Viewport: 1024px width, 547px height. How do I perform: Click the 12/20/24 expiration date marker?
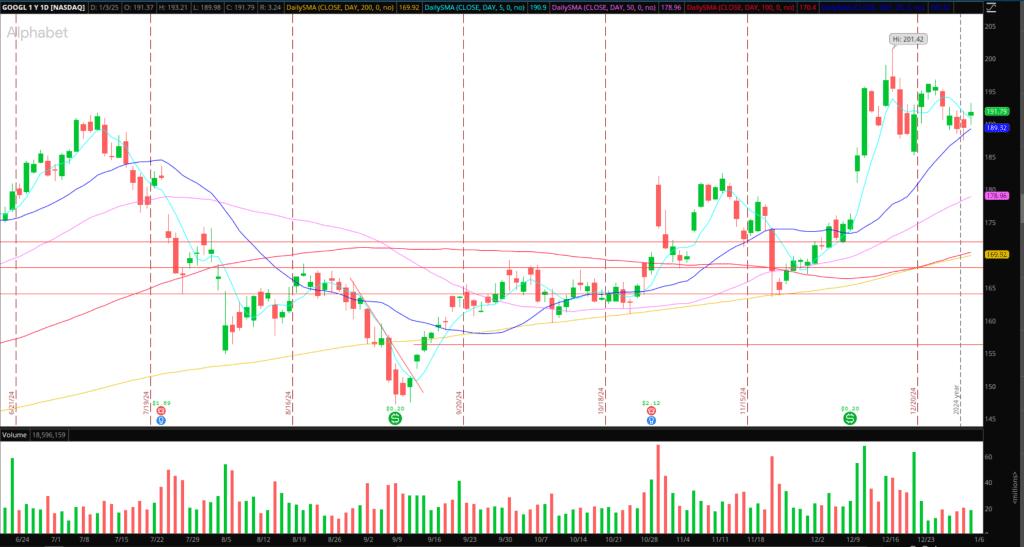[x=914, y=401]
